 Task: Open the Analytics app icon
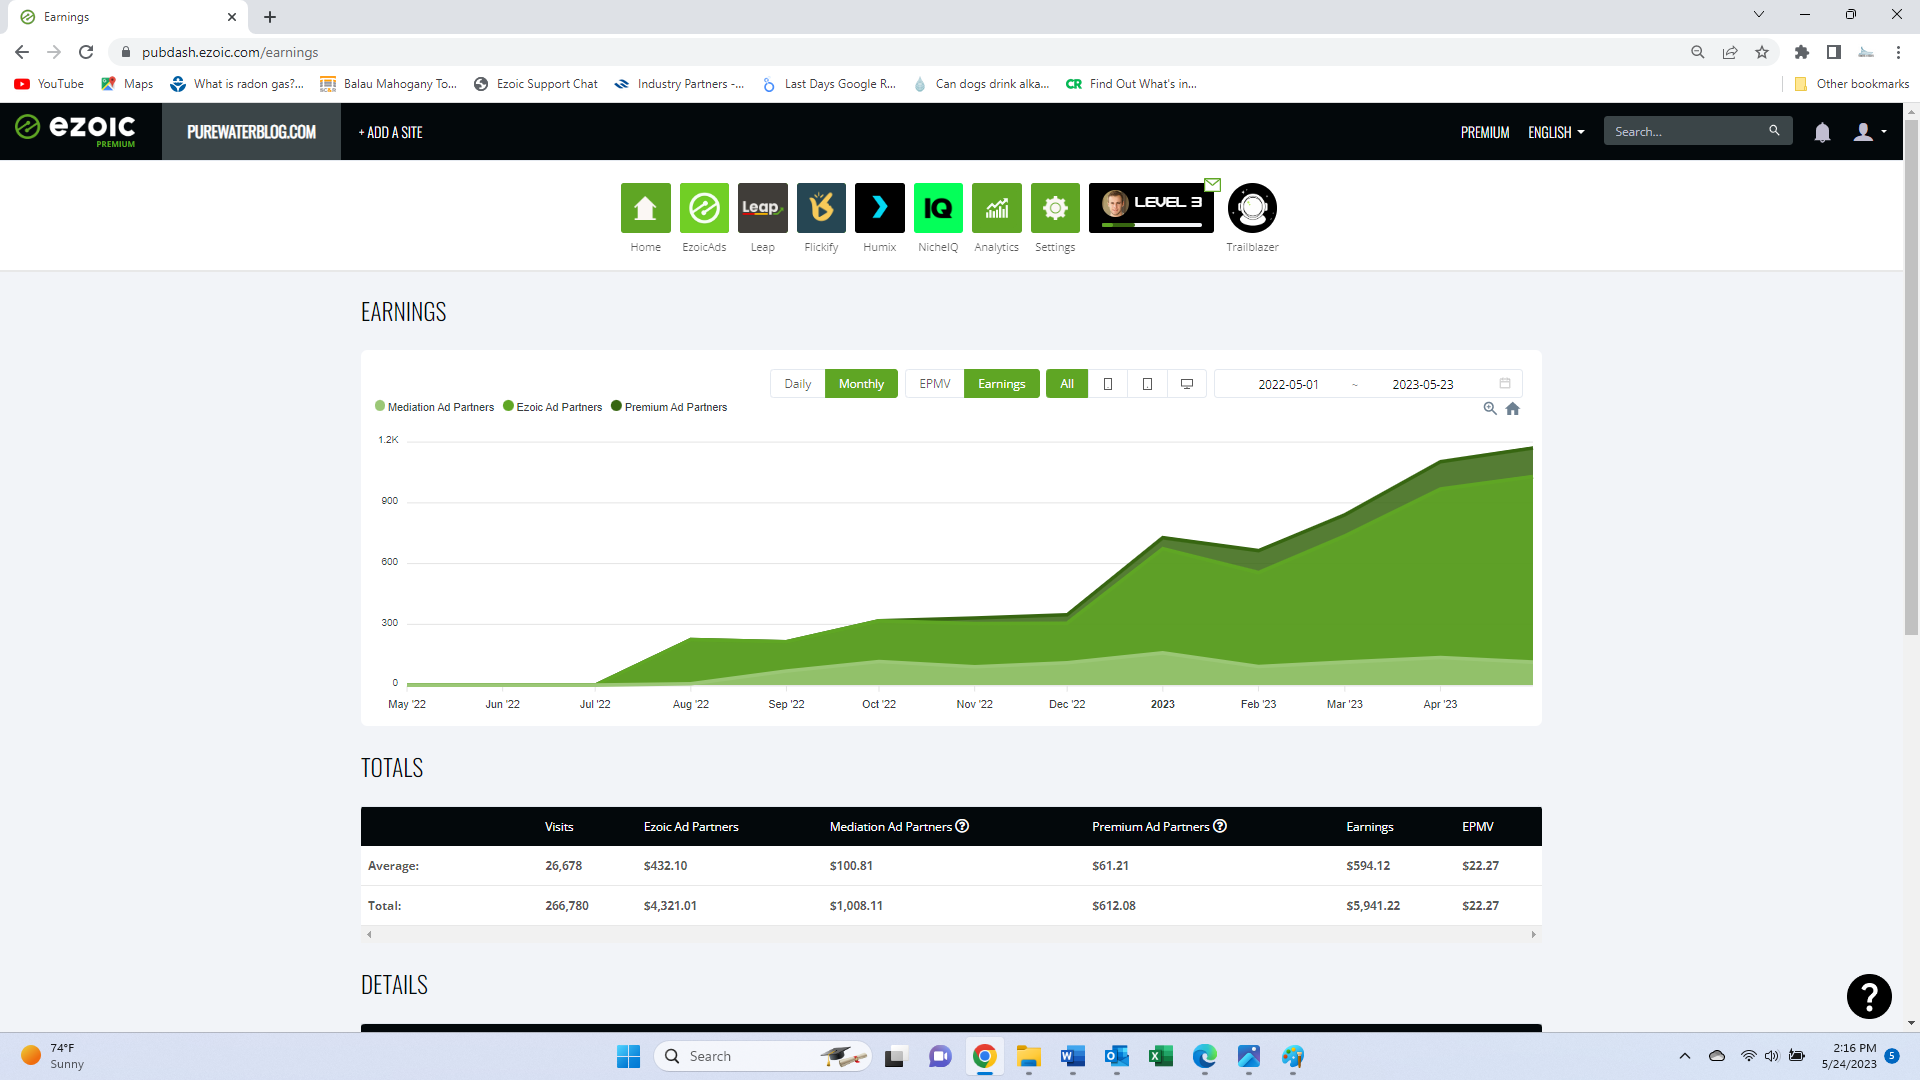[997, 208]
